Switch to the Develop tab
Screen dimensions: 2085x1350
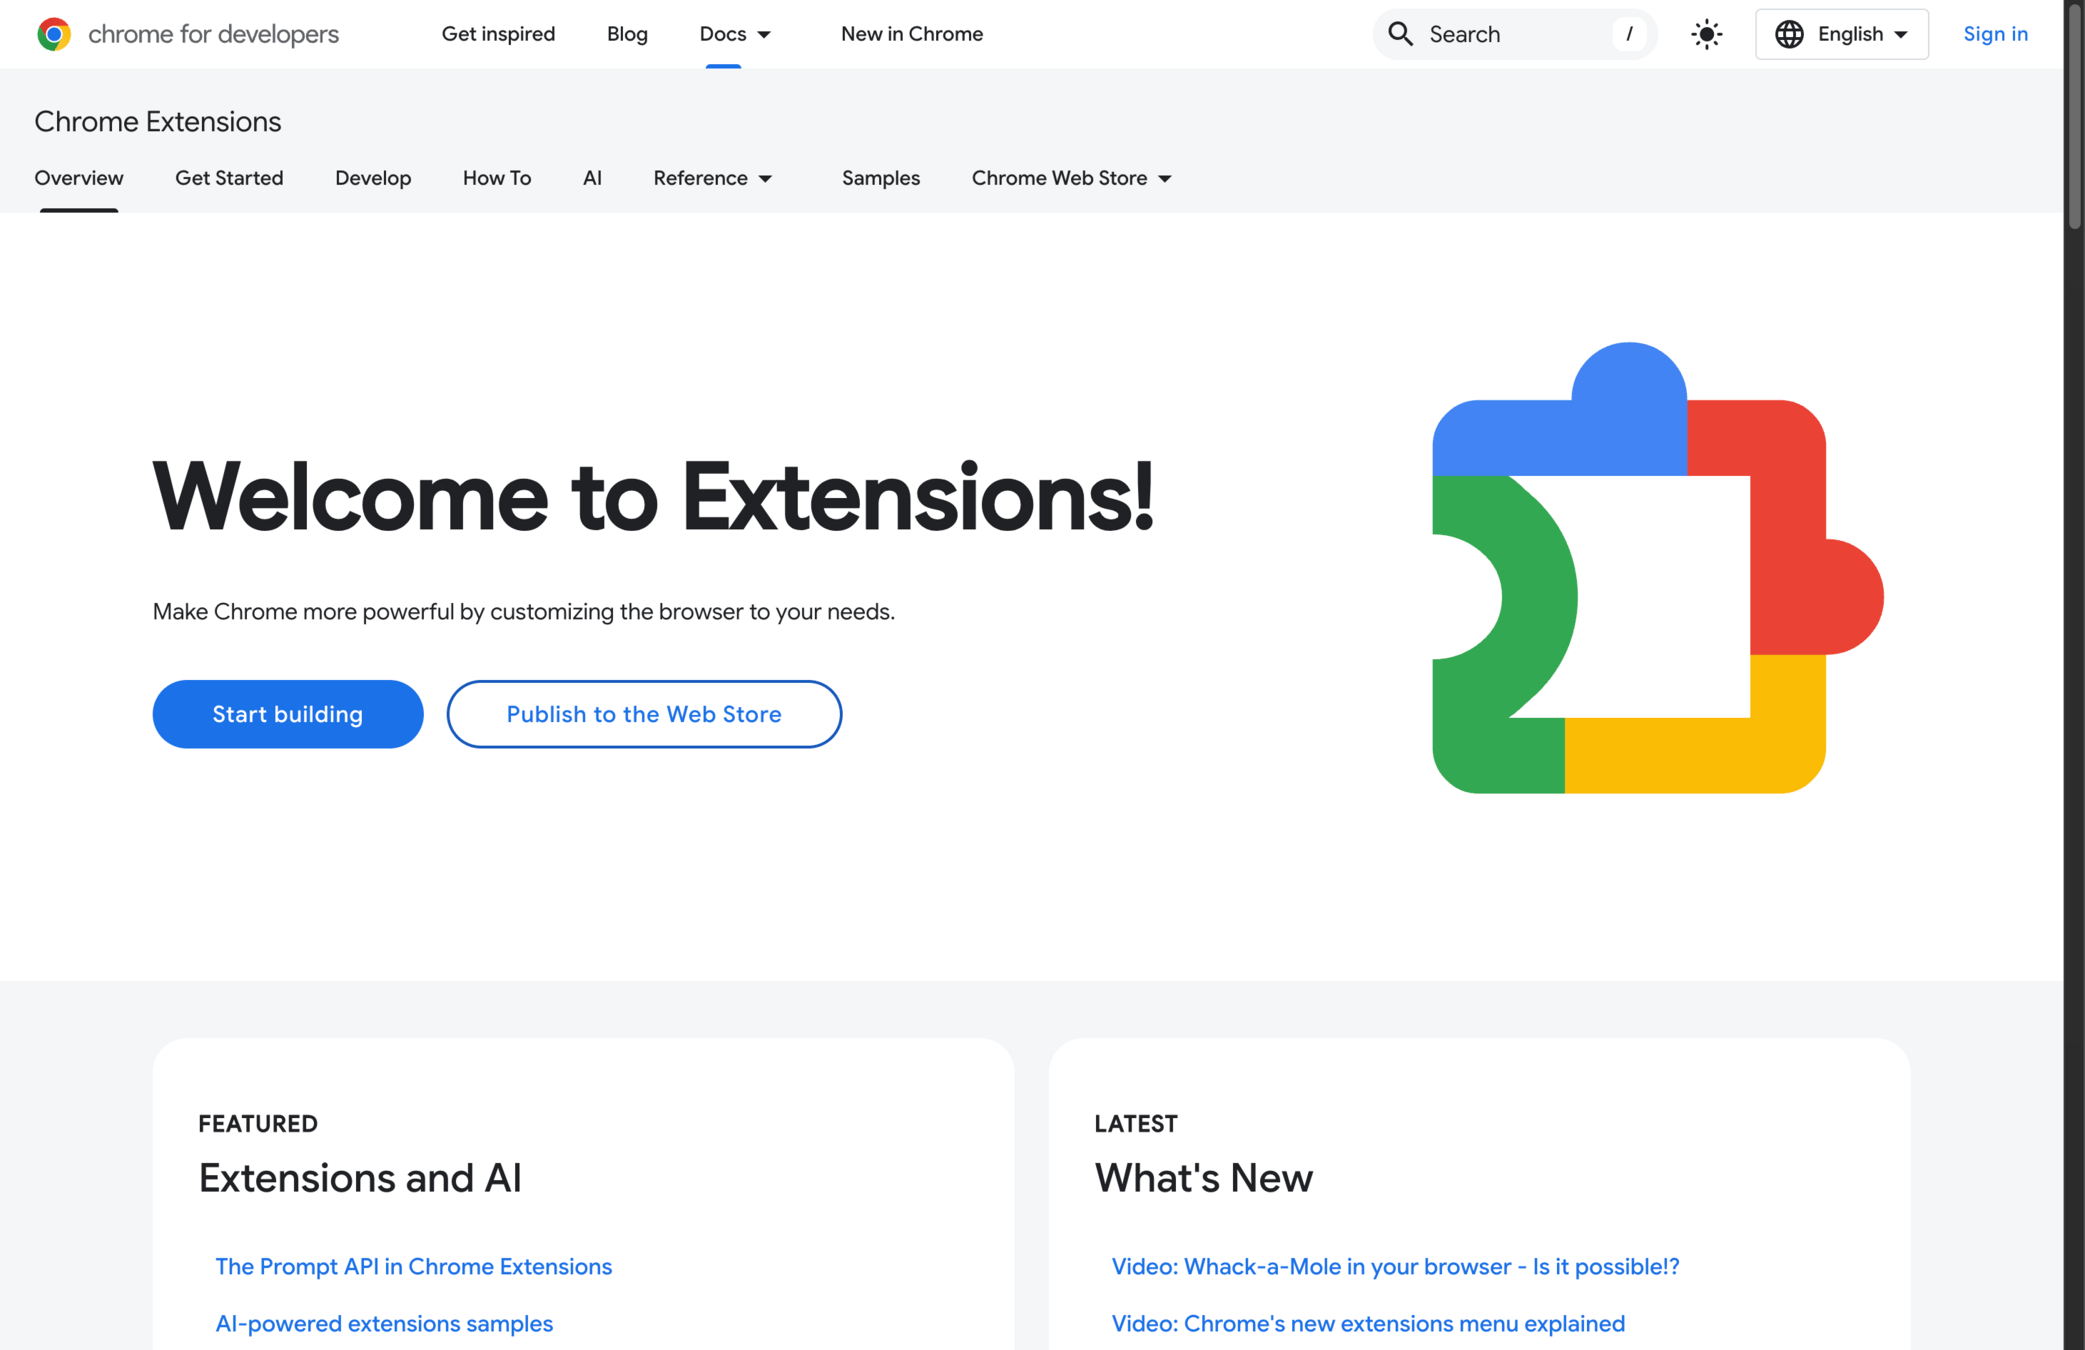373,178
